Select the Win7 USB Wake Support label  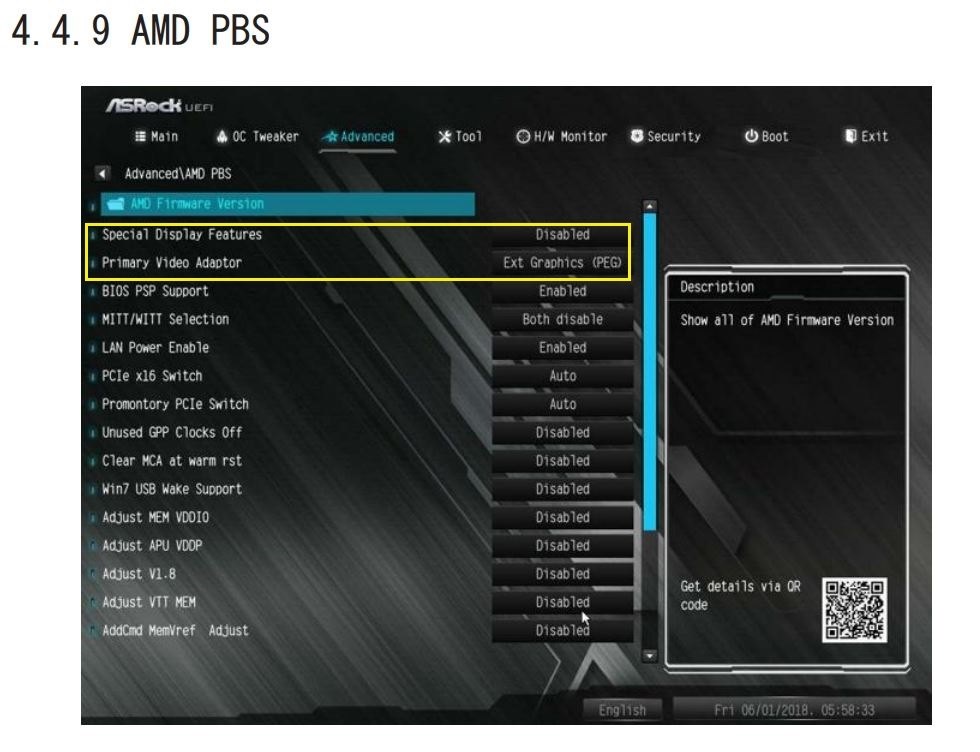172,489
